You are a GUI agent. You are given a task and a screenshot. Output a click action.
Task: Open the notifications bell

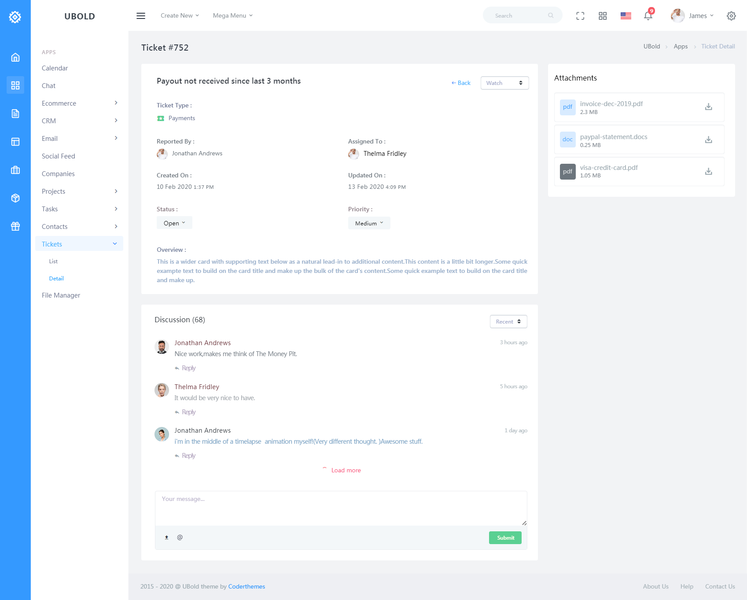(x=648, y=16)
